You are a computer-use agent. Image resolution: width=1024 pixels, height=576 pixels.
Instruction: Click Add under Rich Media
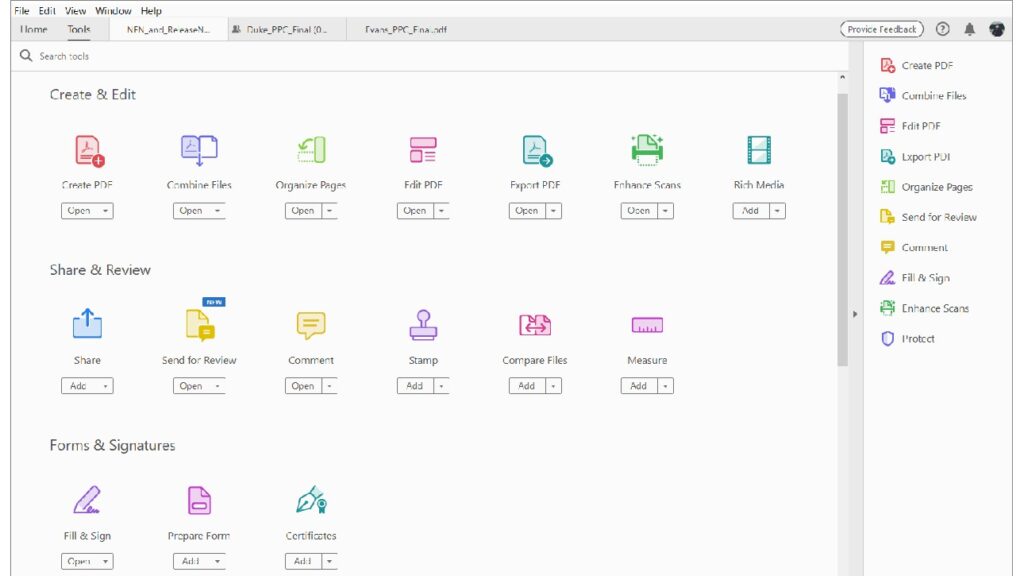click(751, 211)
